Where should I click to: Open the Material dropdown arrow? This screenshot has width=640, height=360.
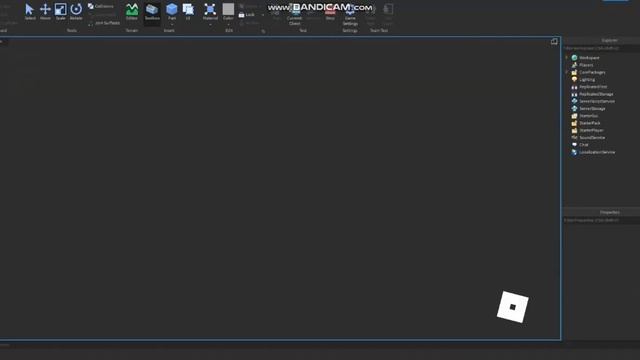pos(210,24)
